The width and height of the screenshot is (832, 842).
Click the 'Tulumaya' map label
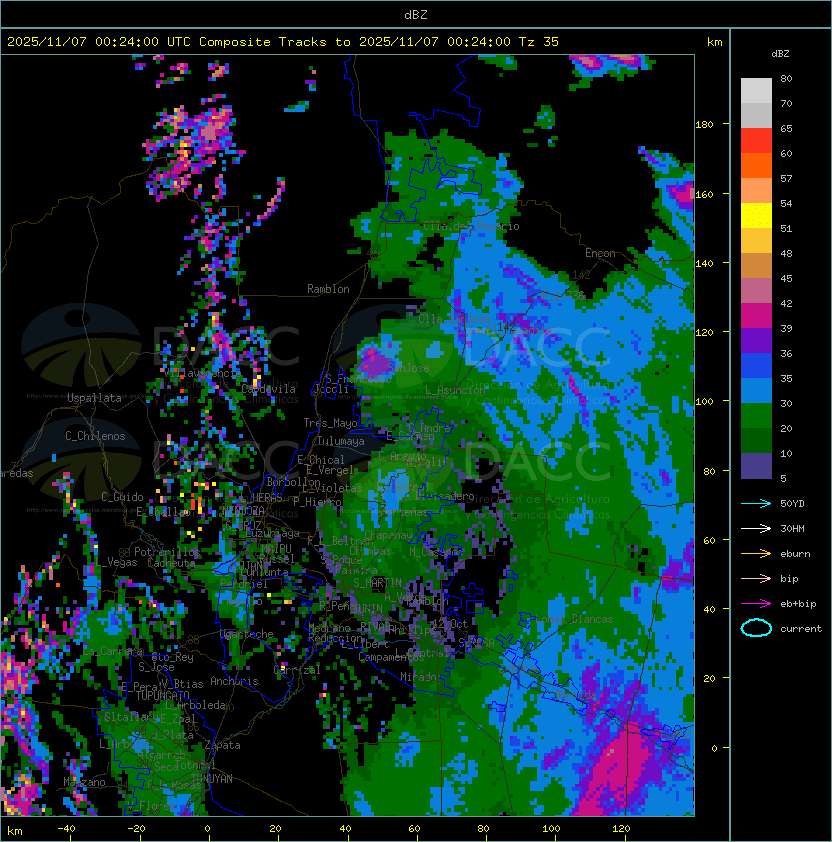[341, 441]
